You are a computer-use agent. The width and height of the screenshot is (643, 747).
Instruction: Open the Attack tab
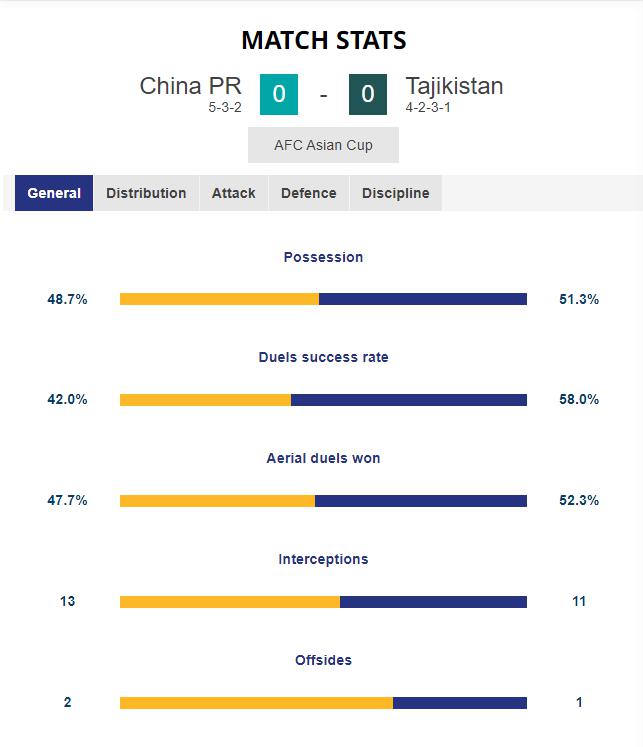[233, 193]
